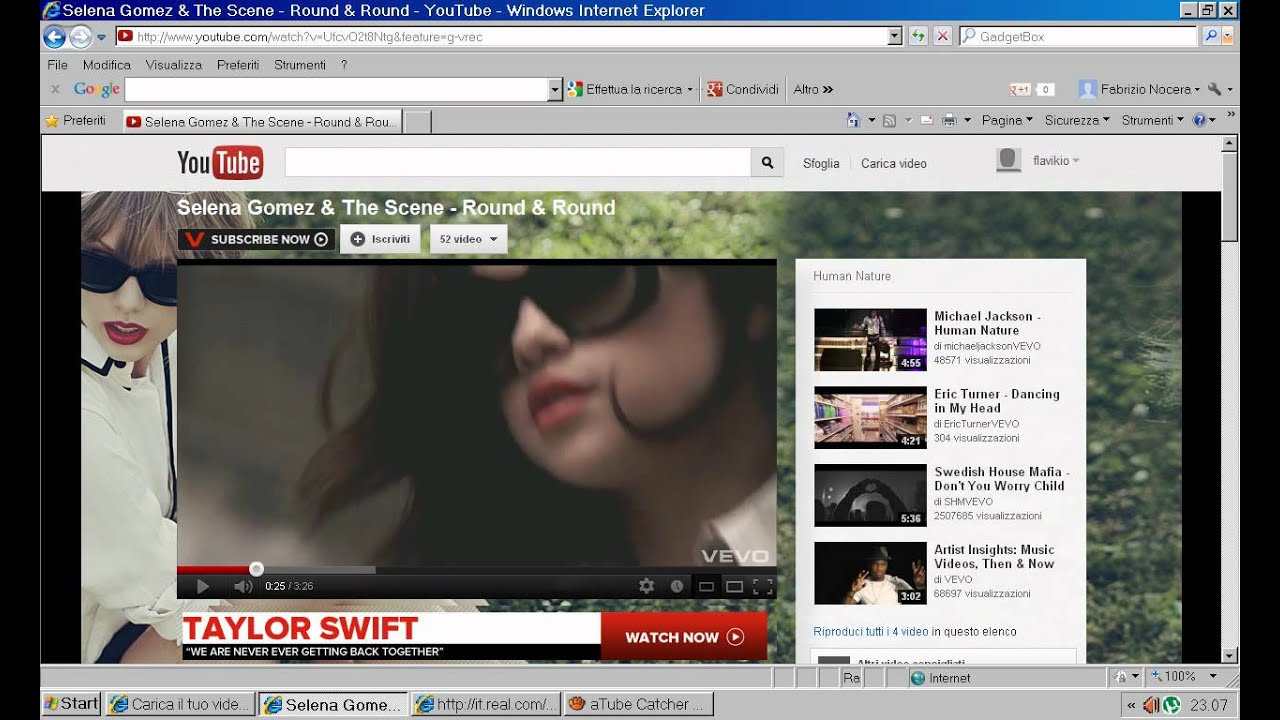Click the YouTube logo

(220, 162)
